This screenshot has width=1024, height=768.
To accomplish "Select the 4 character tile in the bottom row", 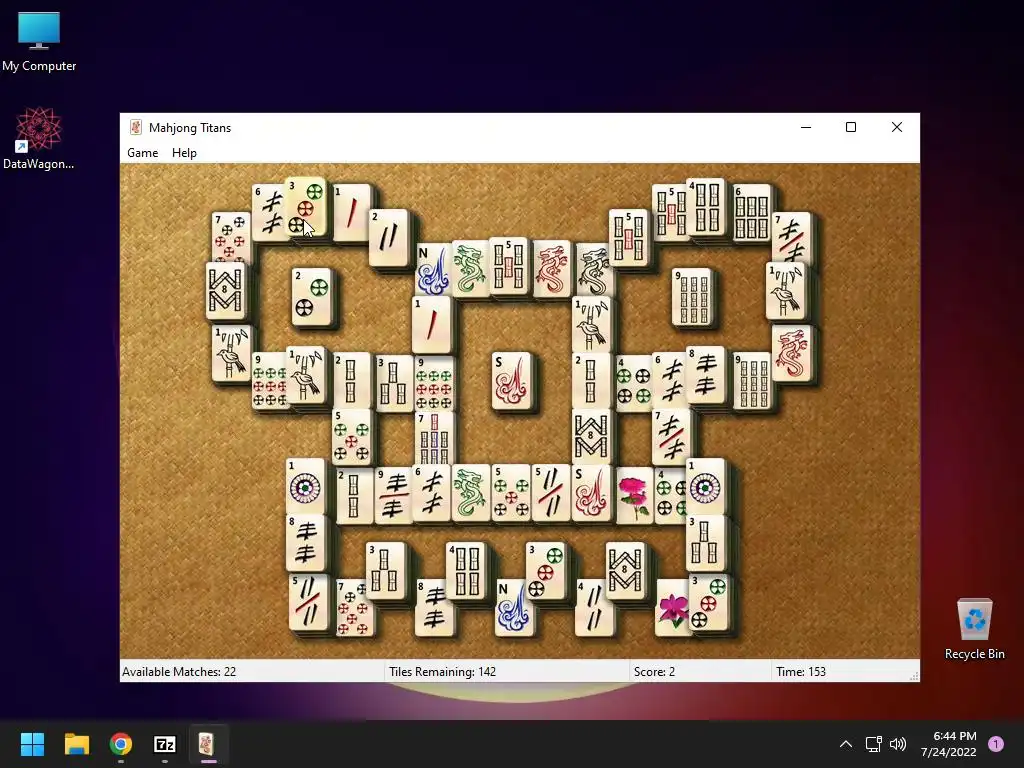I will pyautogui.click(x=594, y=607).
